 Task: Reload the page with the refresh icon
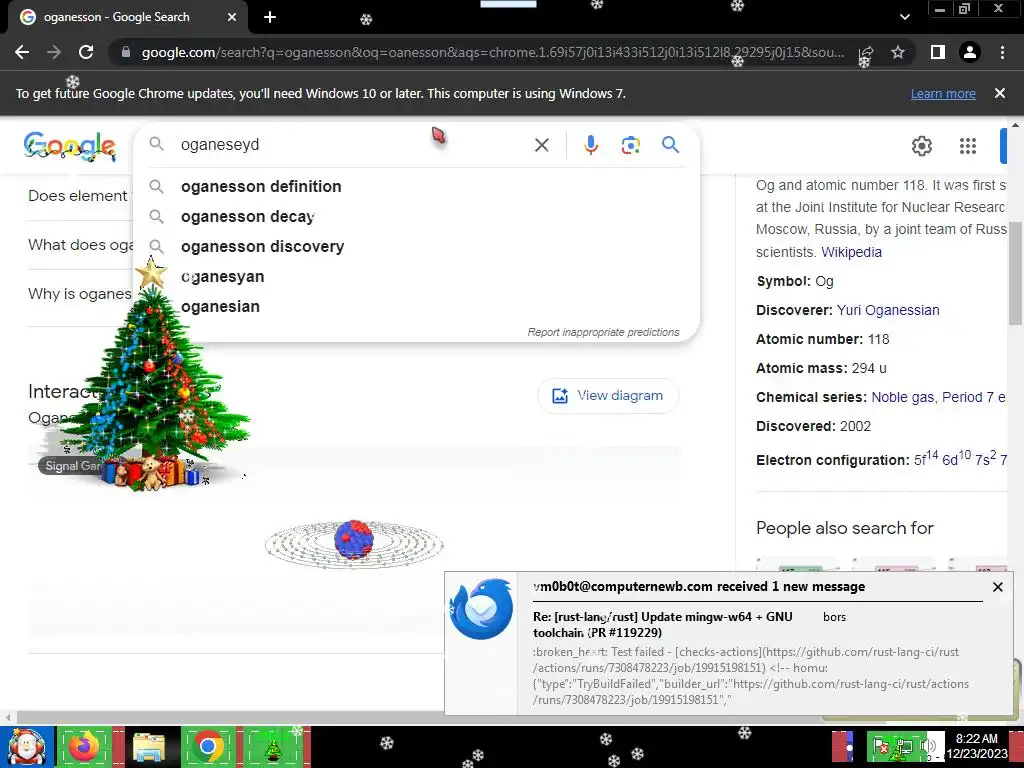[86, 52]
